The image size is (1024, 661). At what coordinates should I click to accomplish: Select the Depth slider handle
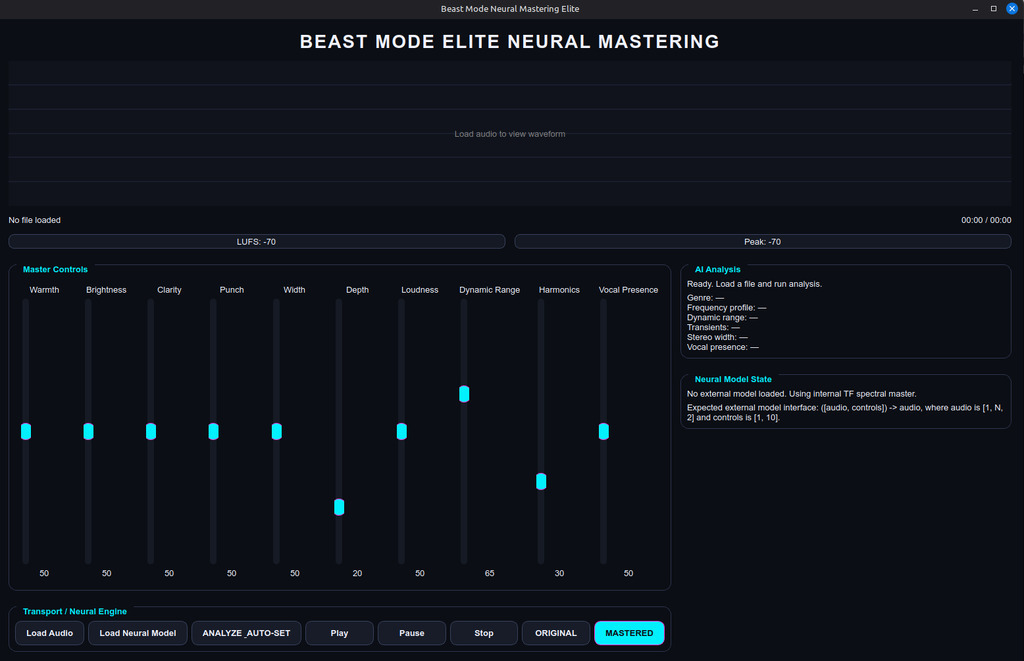[339, 507]
